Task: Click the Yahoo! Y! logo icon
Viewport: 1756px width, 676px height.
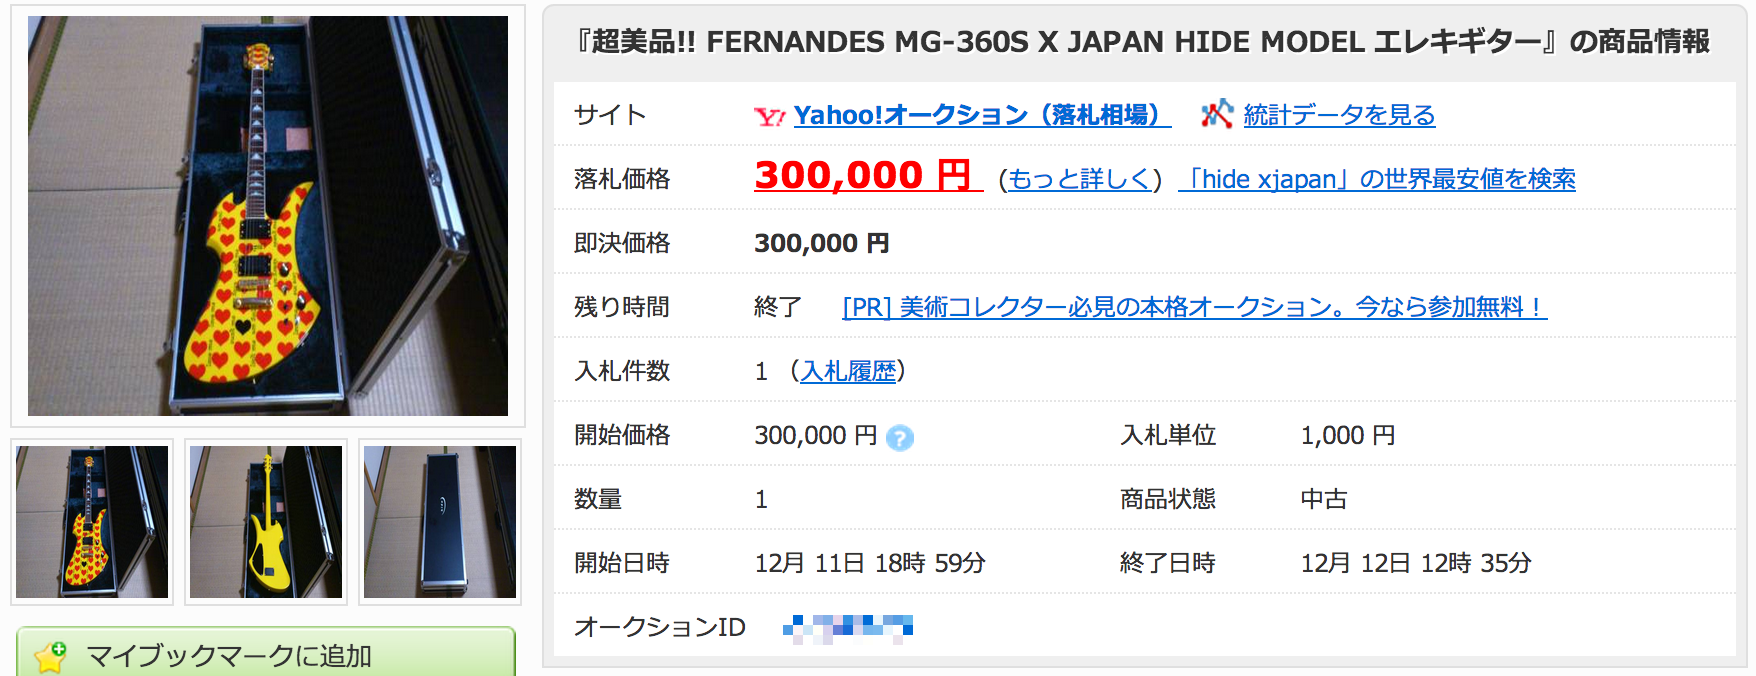Action: tap(769, 117)
